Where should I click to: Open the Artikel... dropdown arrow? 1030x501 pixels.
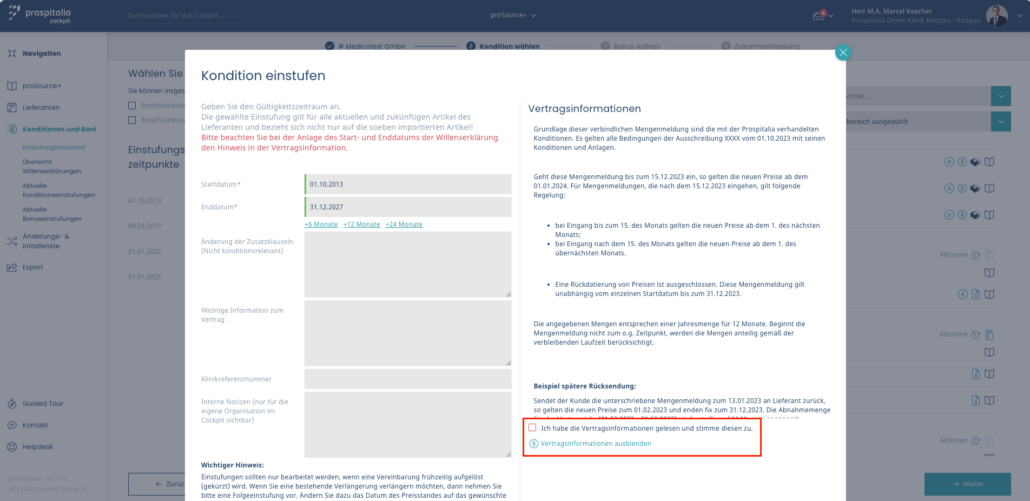point(1001,96)
